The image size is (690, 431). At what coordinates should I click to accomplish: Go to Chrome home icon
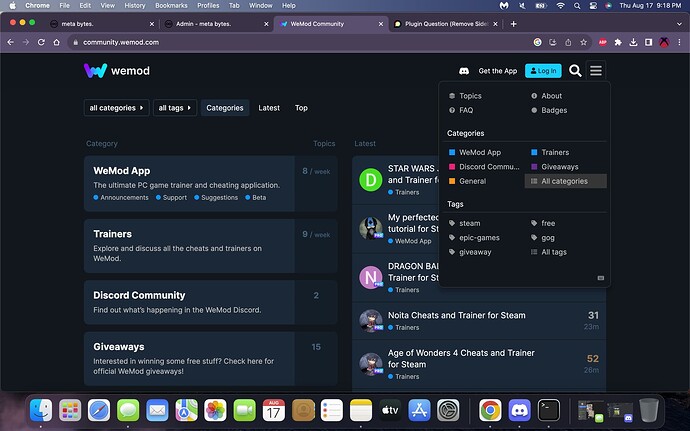pos(56,42)
